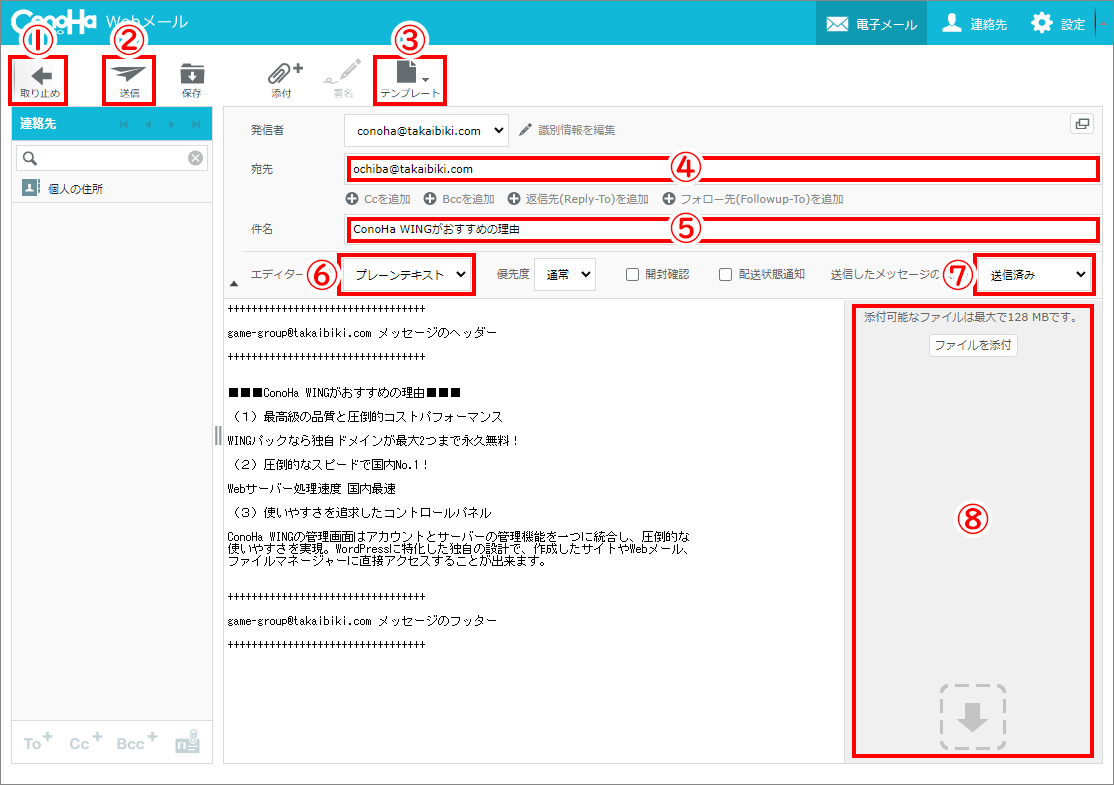Image resolution: width=1114 pixels, height=785 pixels.
Task: Open the テンプレート template menu
Action: coord(410,81)
